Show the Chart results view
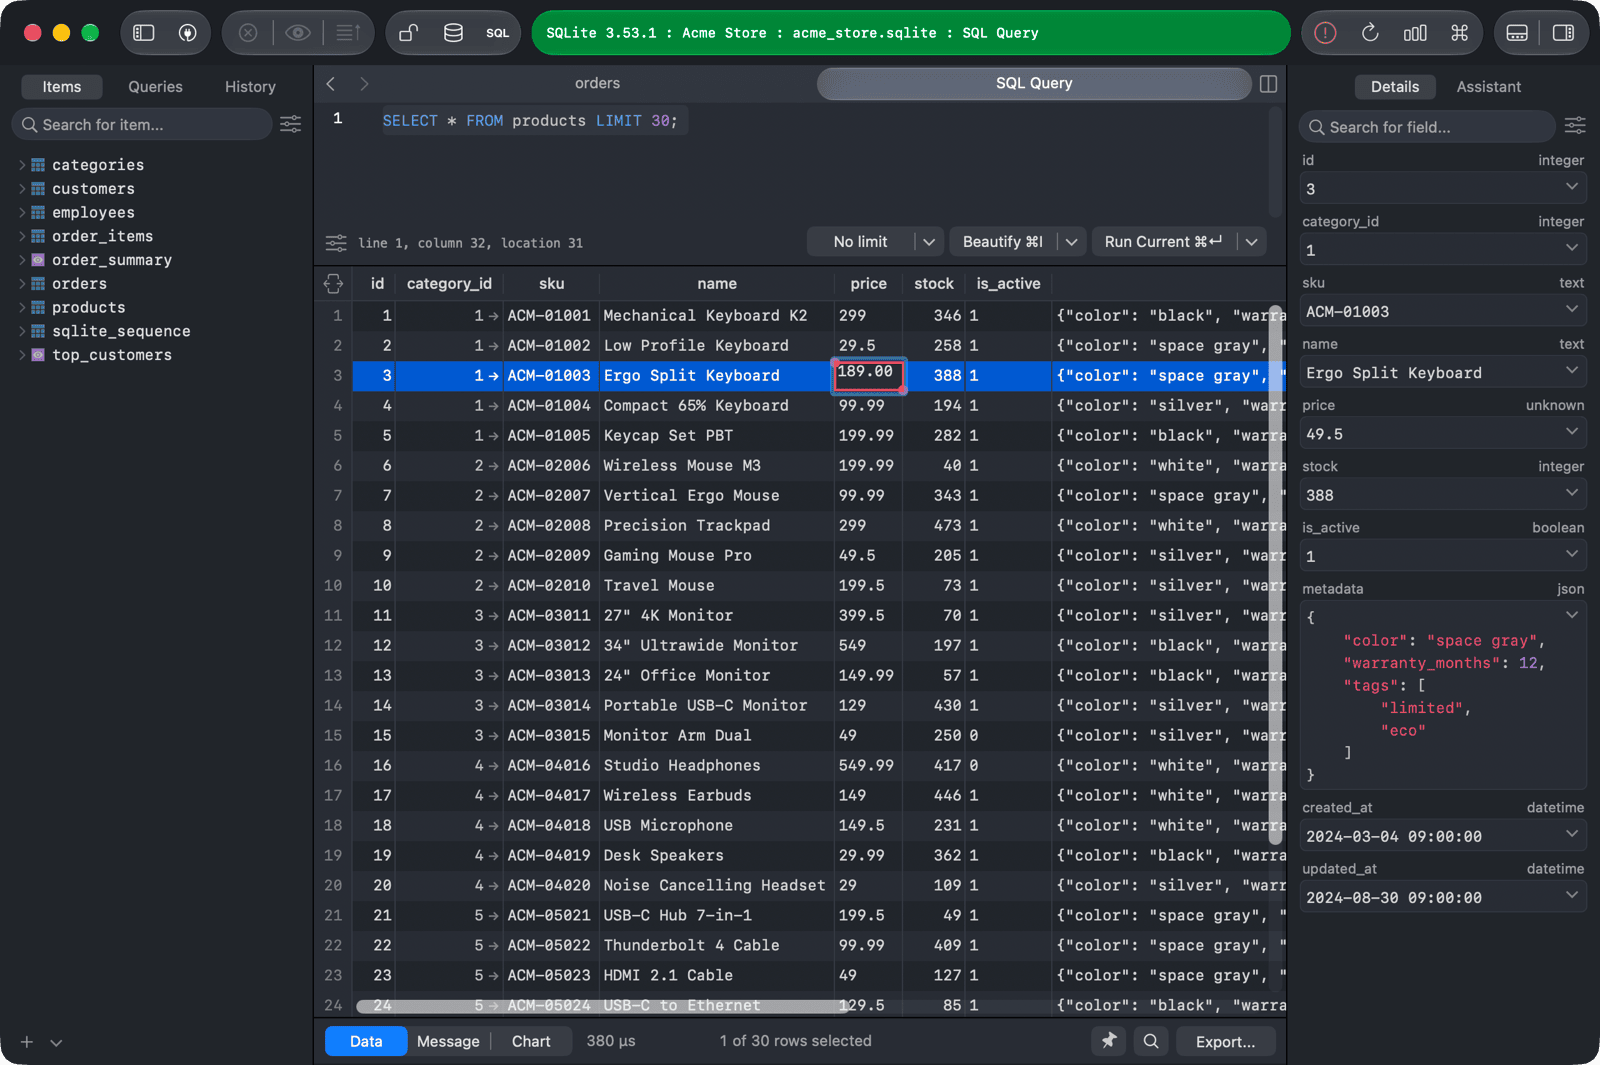 pyautogui.click(x=531, y=1041)
